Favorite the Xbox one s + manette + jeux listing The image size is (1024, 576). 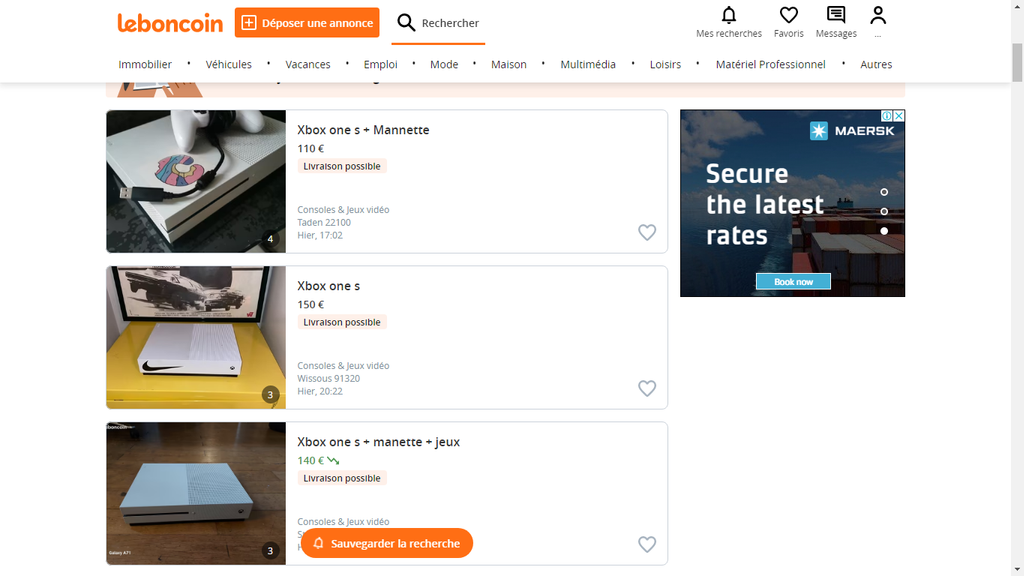[647, 544]
